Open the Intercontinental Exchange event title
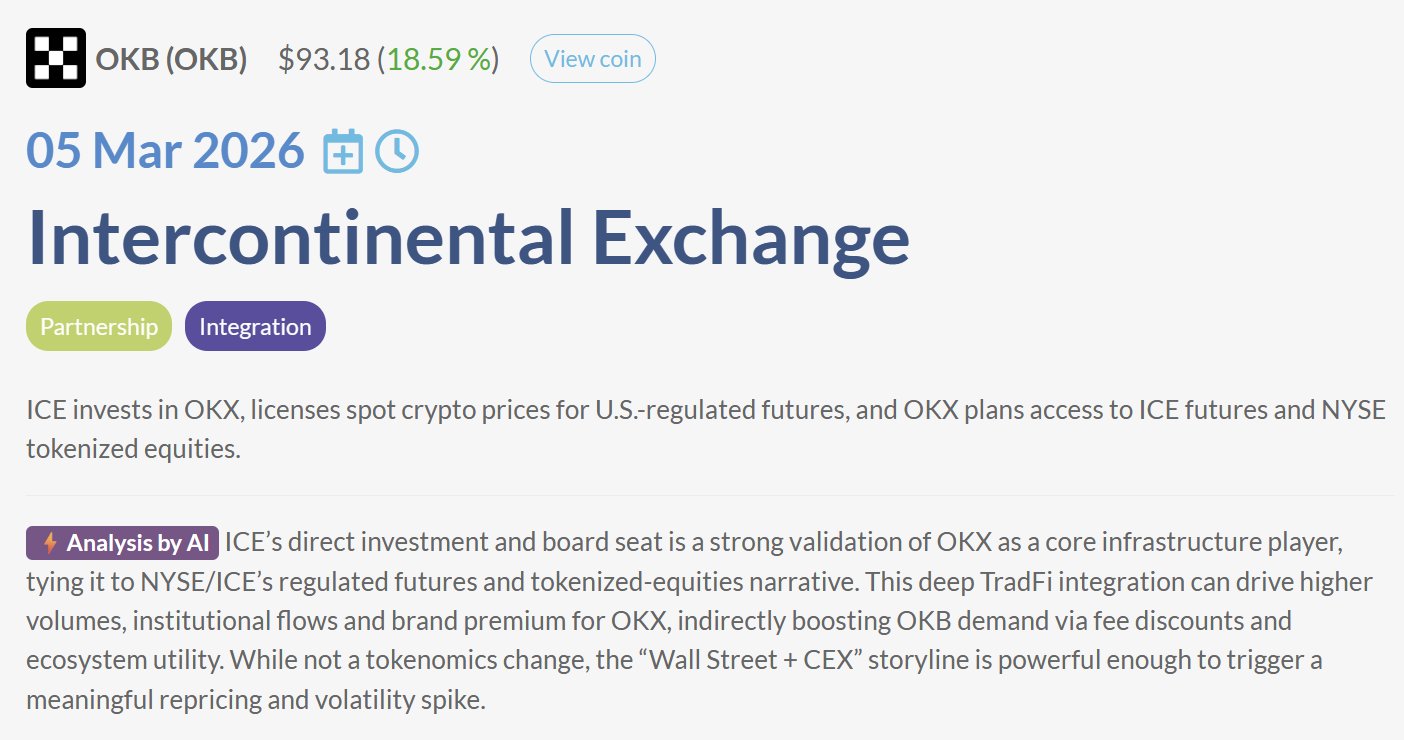Viewport: 1404px width, 740px height. (468, 237)
